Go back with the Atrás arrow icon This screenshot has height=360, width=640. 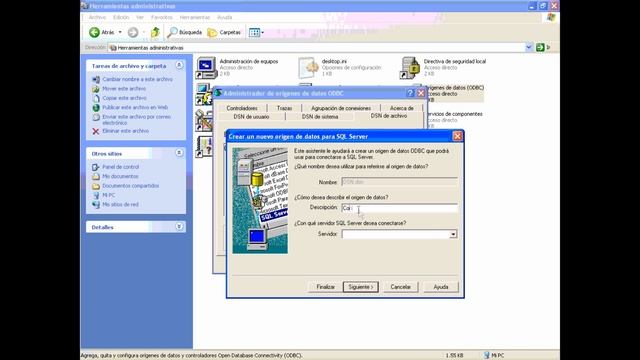click(x=94, y=32)
